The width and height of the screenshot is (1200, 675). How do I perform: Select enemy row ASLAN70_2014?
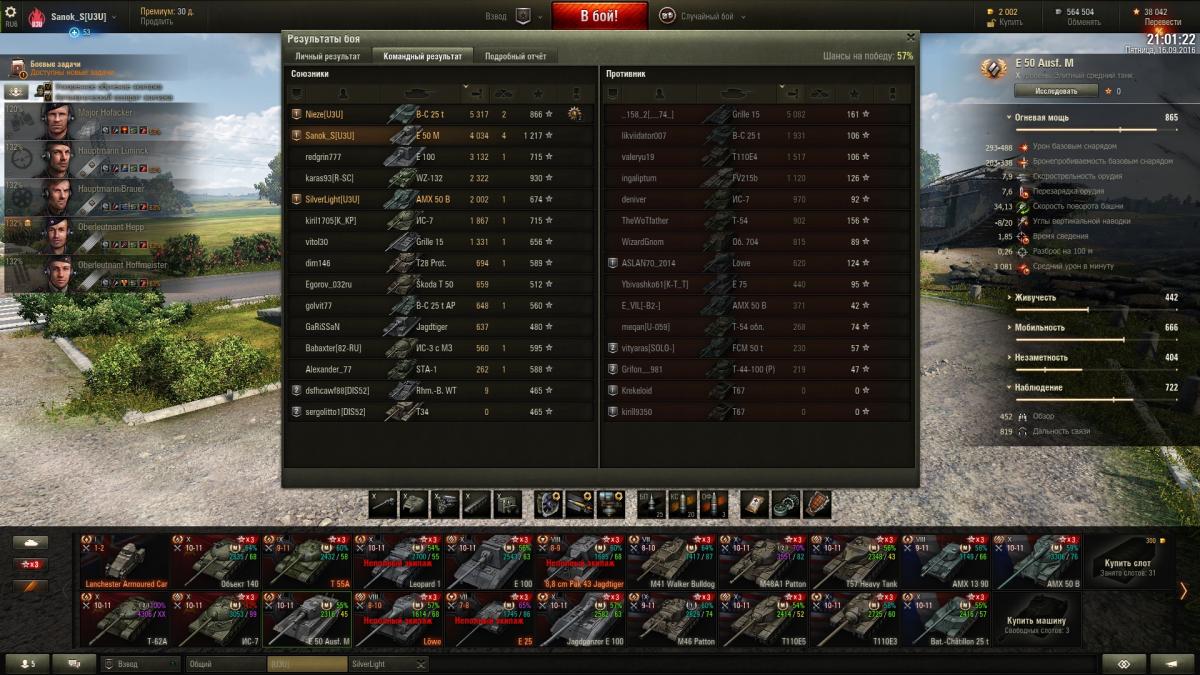tap(757, 263)
